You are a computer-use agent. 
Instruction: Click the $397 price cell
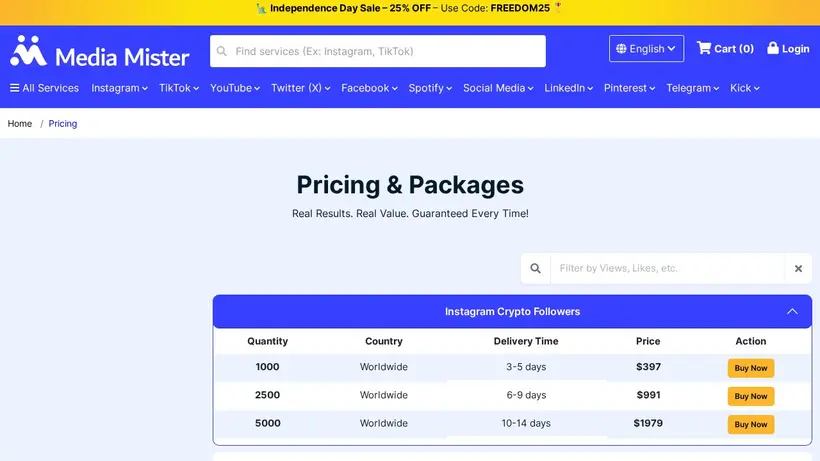point(648,367)
